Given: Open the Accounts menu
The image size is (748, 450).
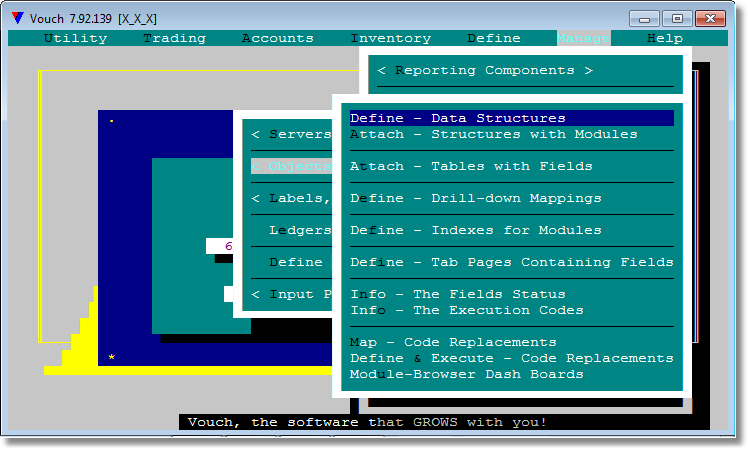Looking at the screenshot, I should coord(277,38).
